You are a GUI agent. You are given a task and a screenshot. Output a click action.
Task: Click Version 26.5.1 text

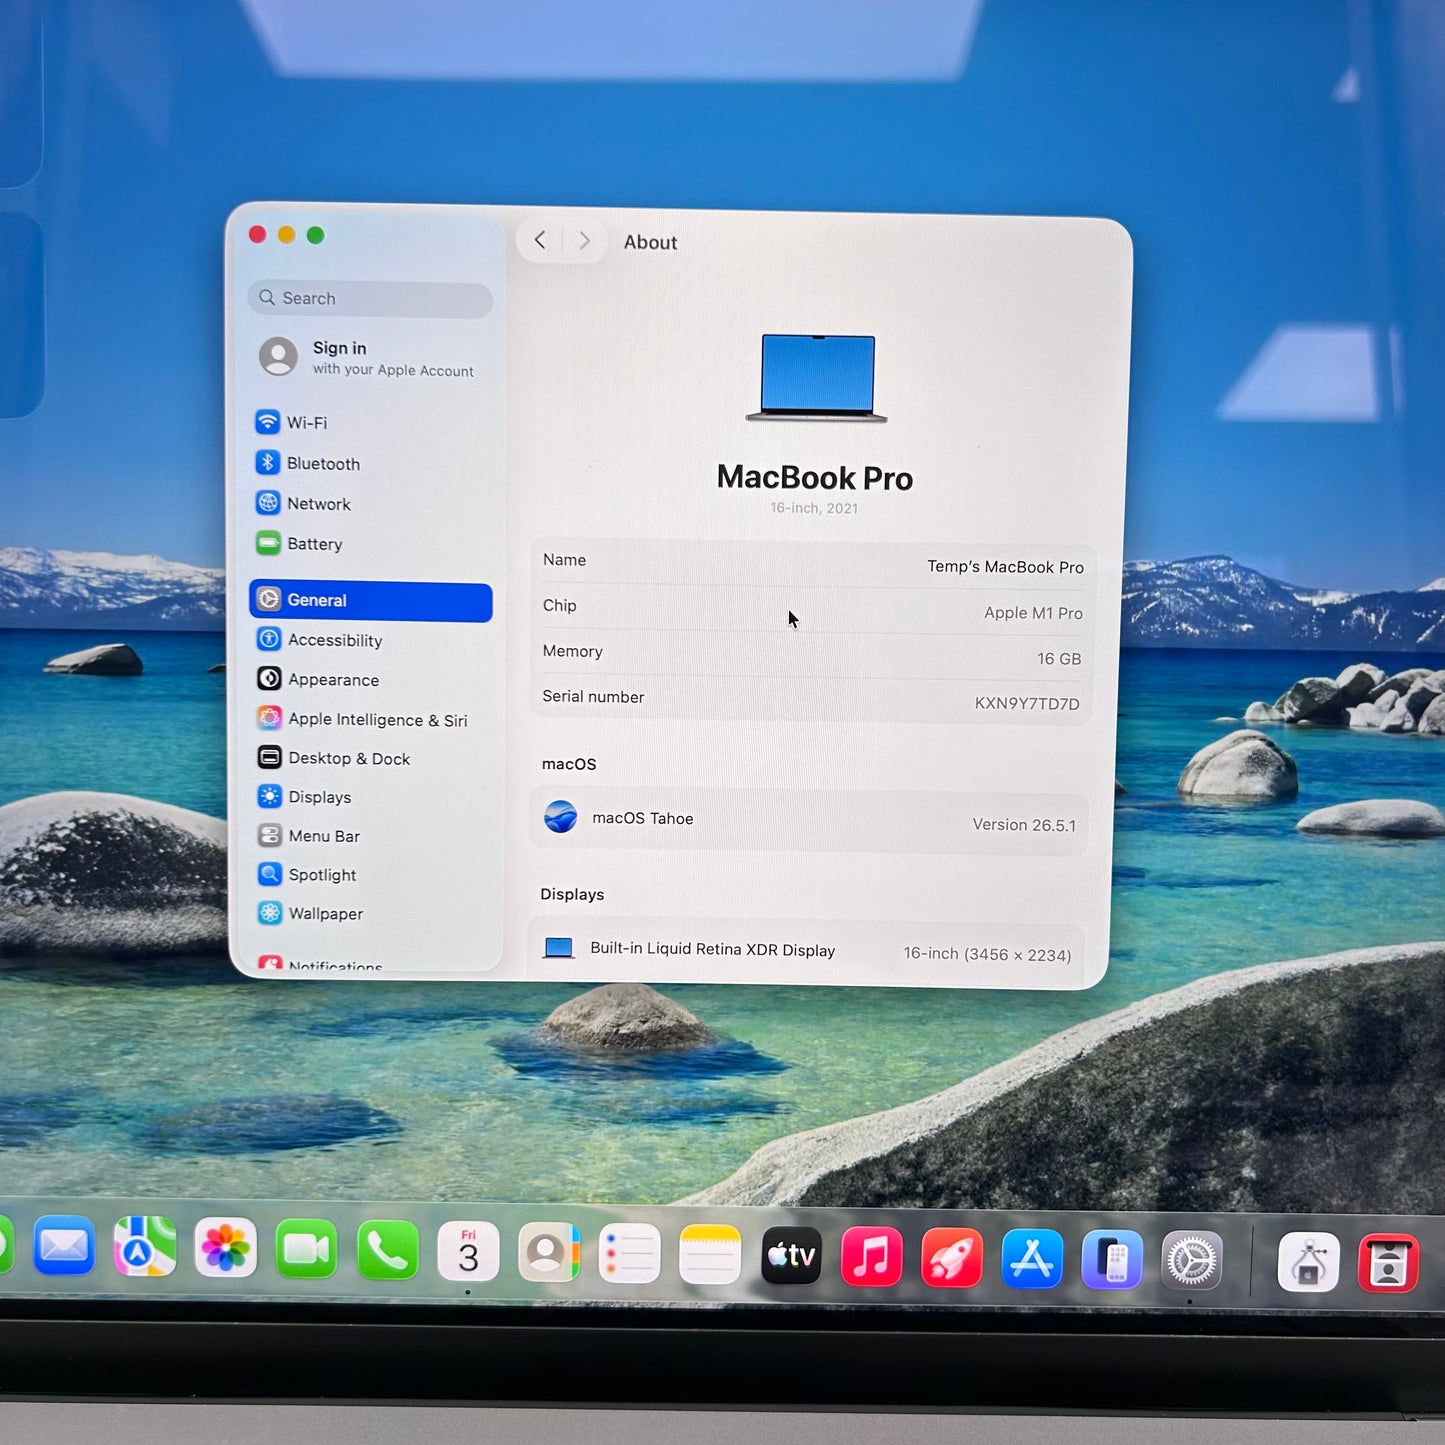[x=1024, y=825]
